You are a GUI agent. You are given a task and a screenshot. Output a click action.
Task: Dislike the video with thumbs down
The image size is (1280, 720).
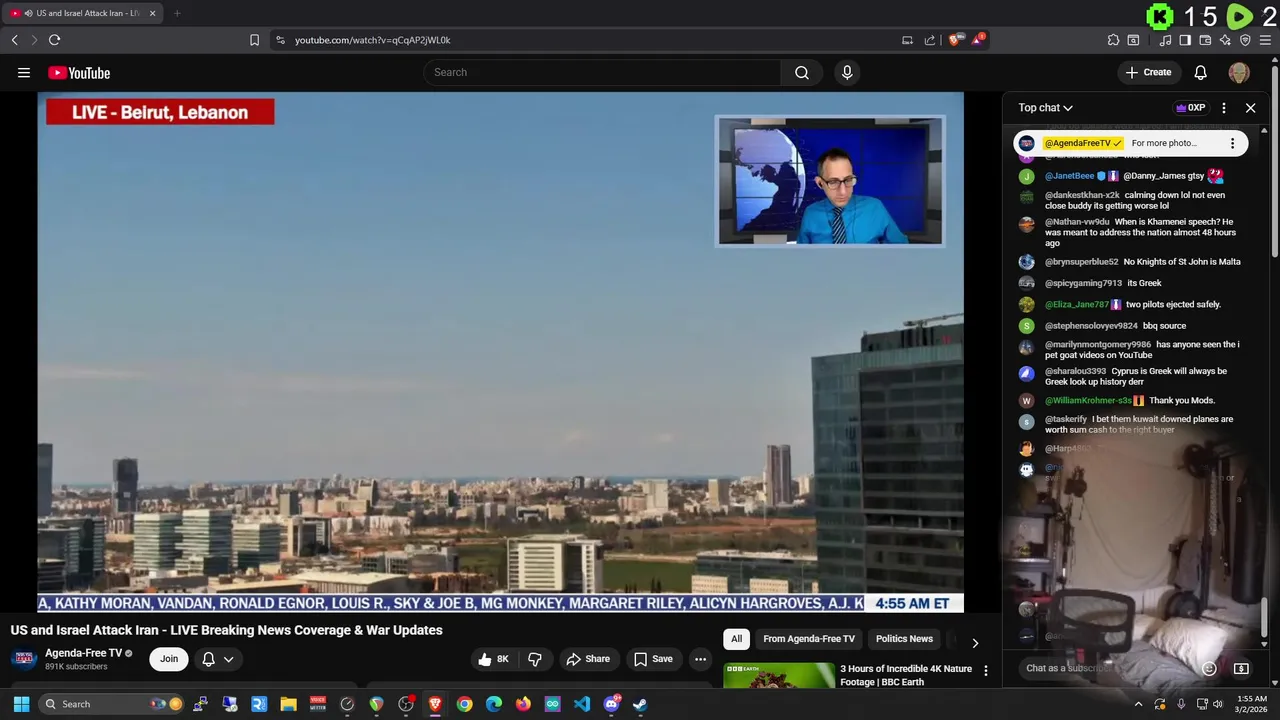535,659
